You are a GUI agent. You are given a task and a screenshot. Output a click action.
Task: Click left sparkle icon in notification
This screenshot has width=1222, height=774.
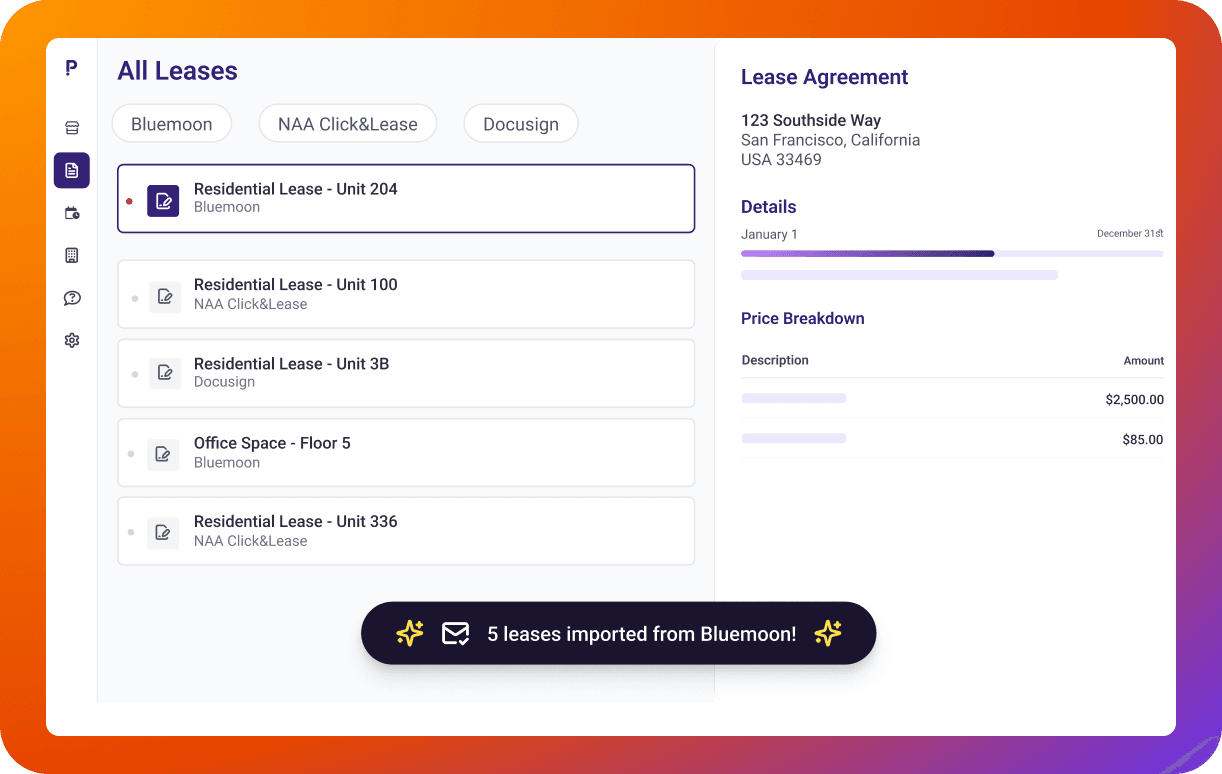click(410, 633)
